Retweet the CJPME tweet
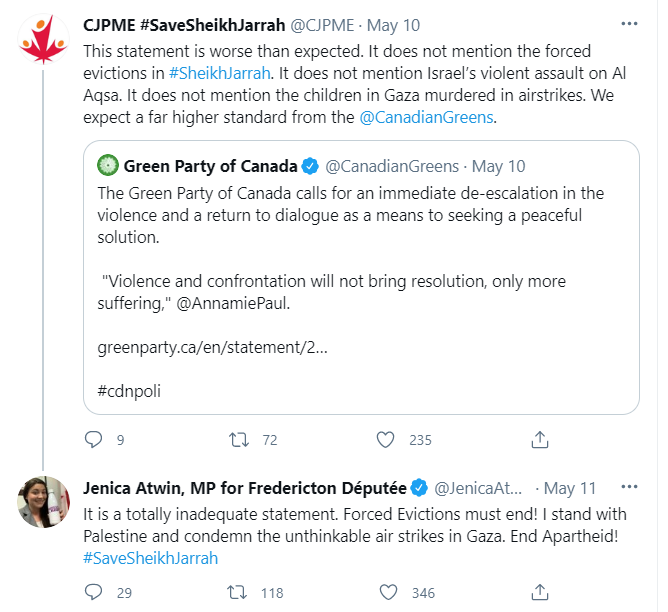Viewport: 668px width, 612px height. (x=239, y=440)
